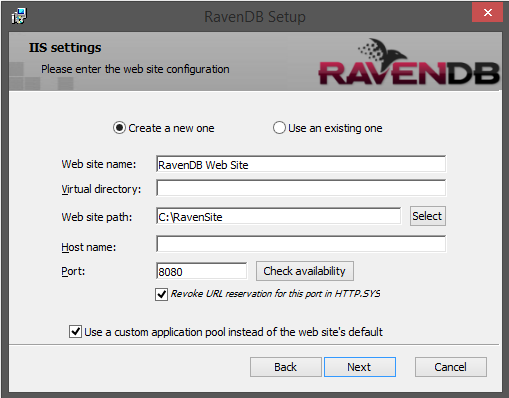The width and height of the screenshot is (509, 398).
Task: Click the installer icon in title bar
Action: 19,16
